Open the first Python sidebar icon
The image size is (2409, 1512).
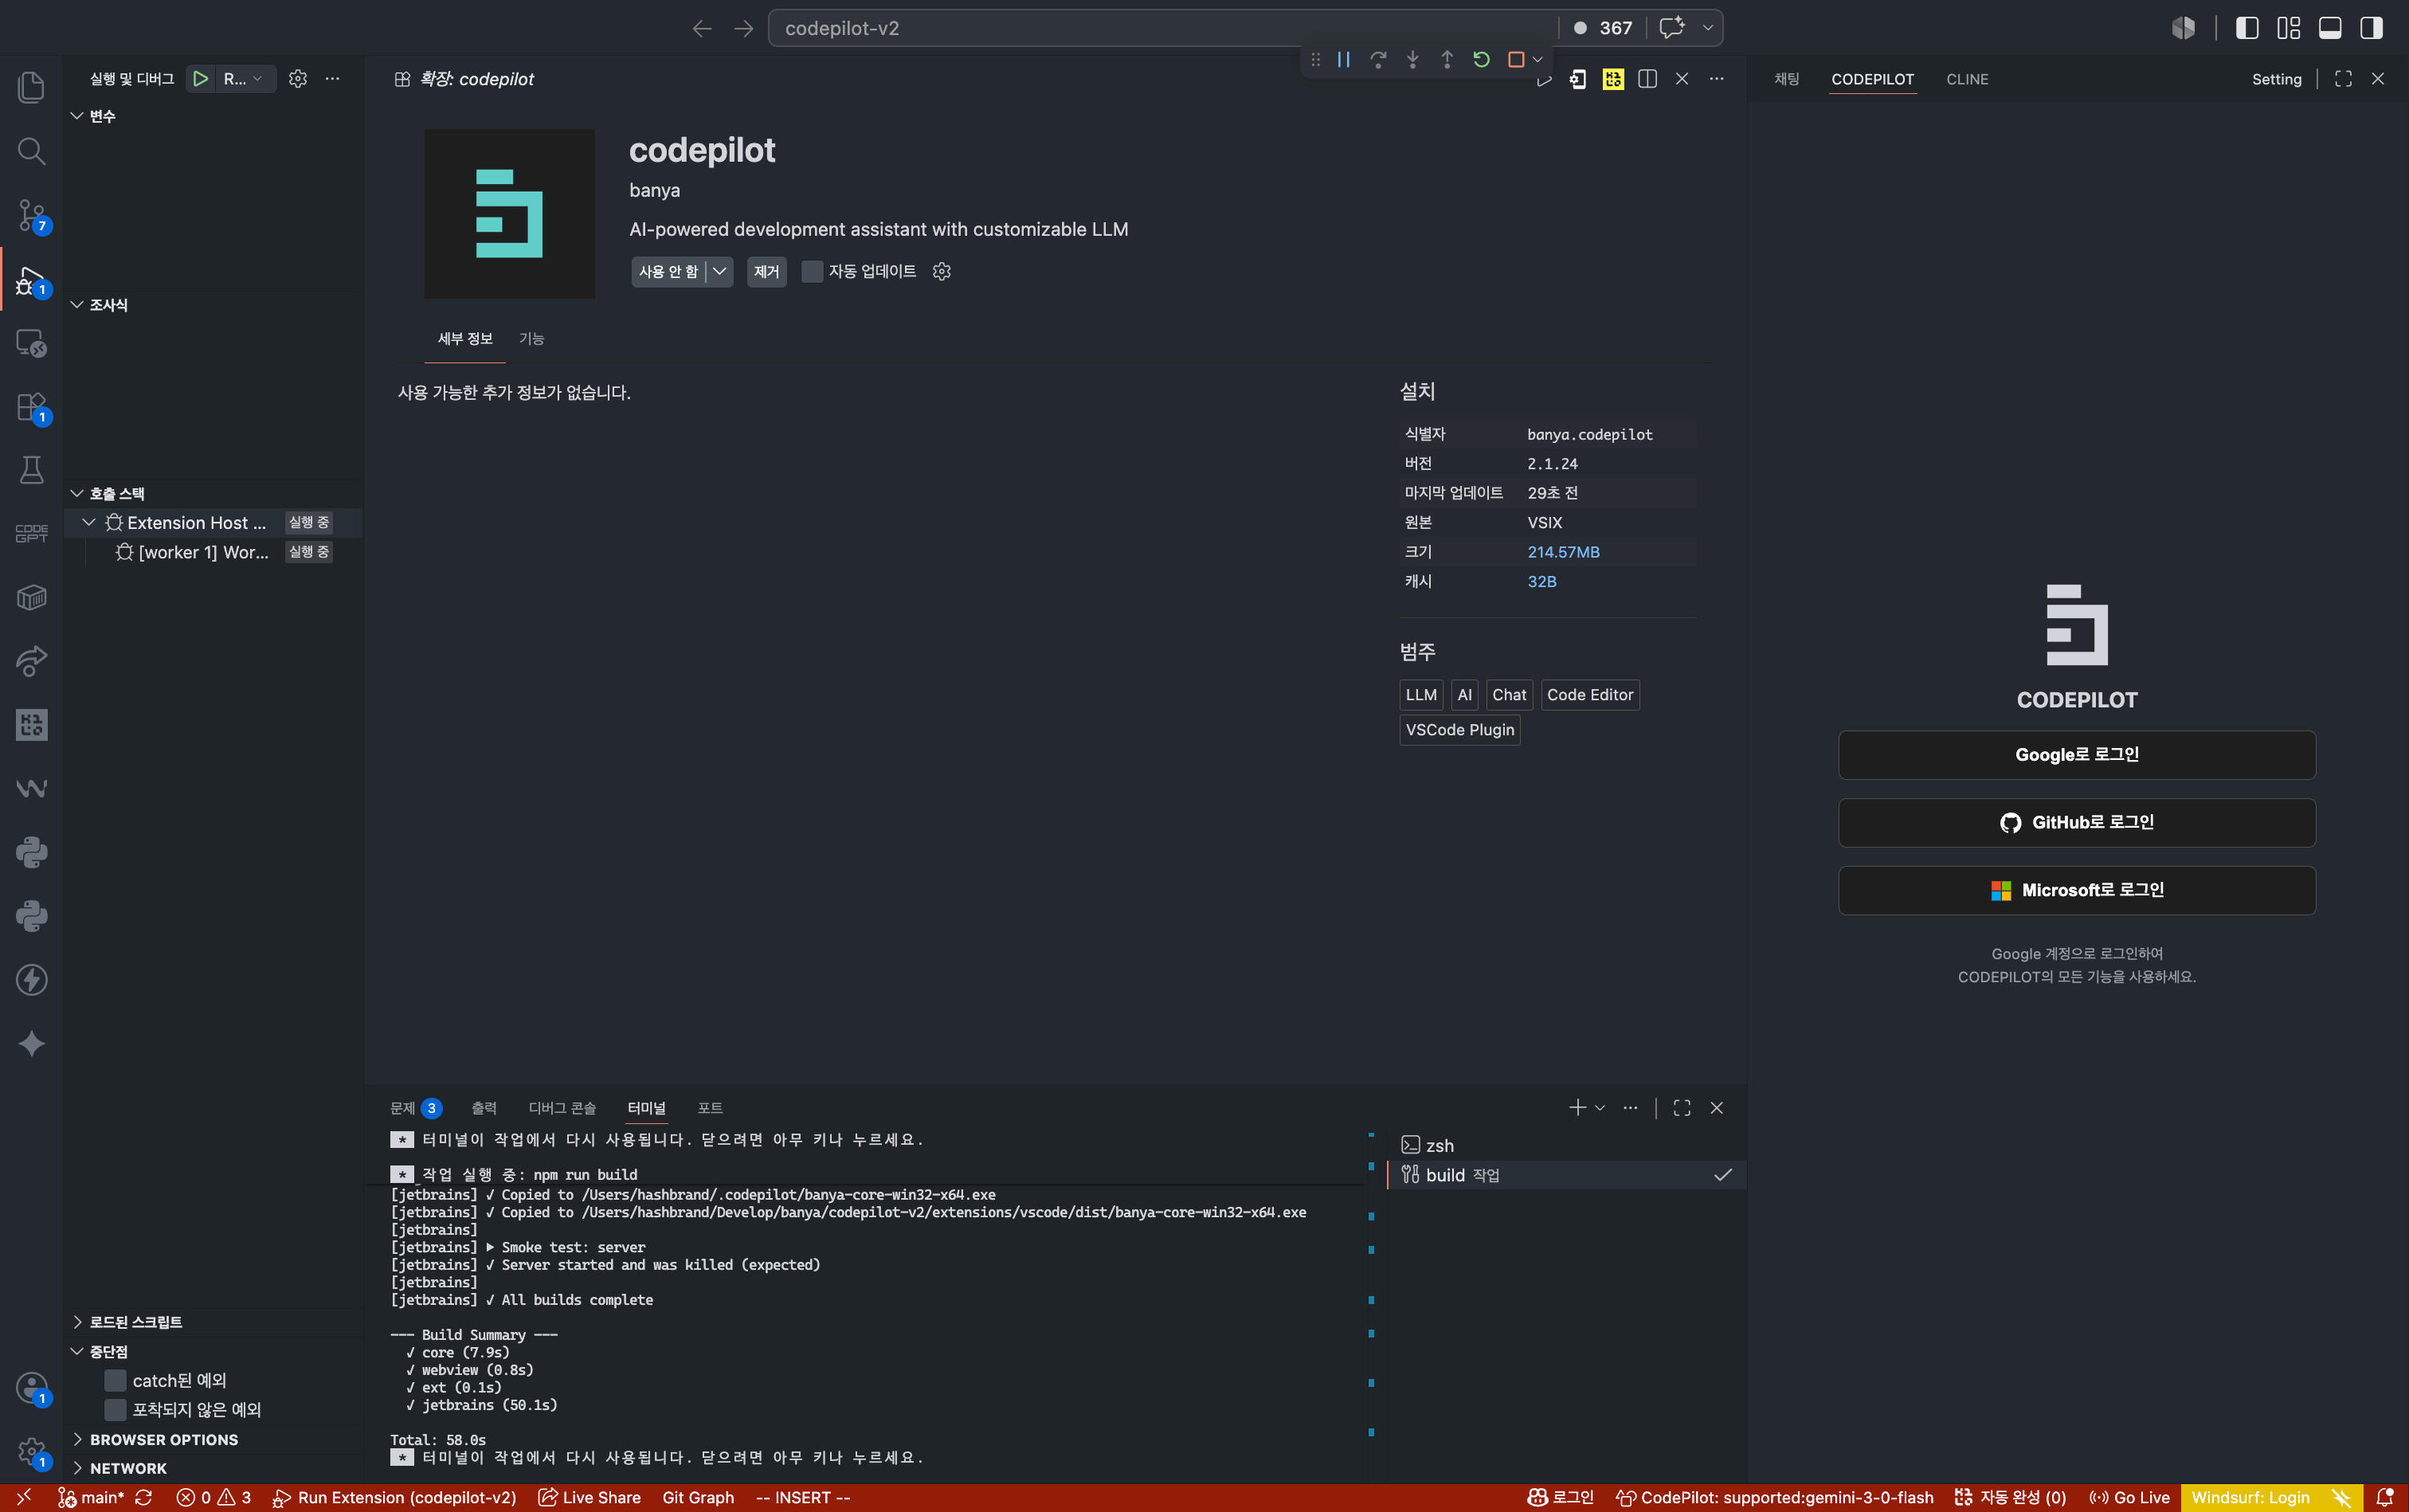pos(31,853)
